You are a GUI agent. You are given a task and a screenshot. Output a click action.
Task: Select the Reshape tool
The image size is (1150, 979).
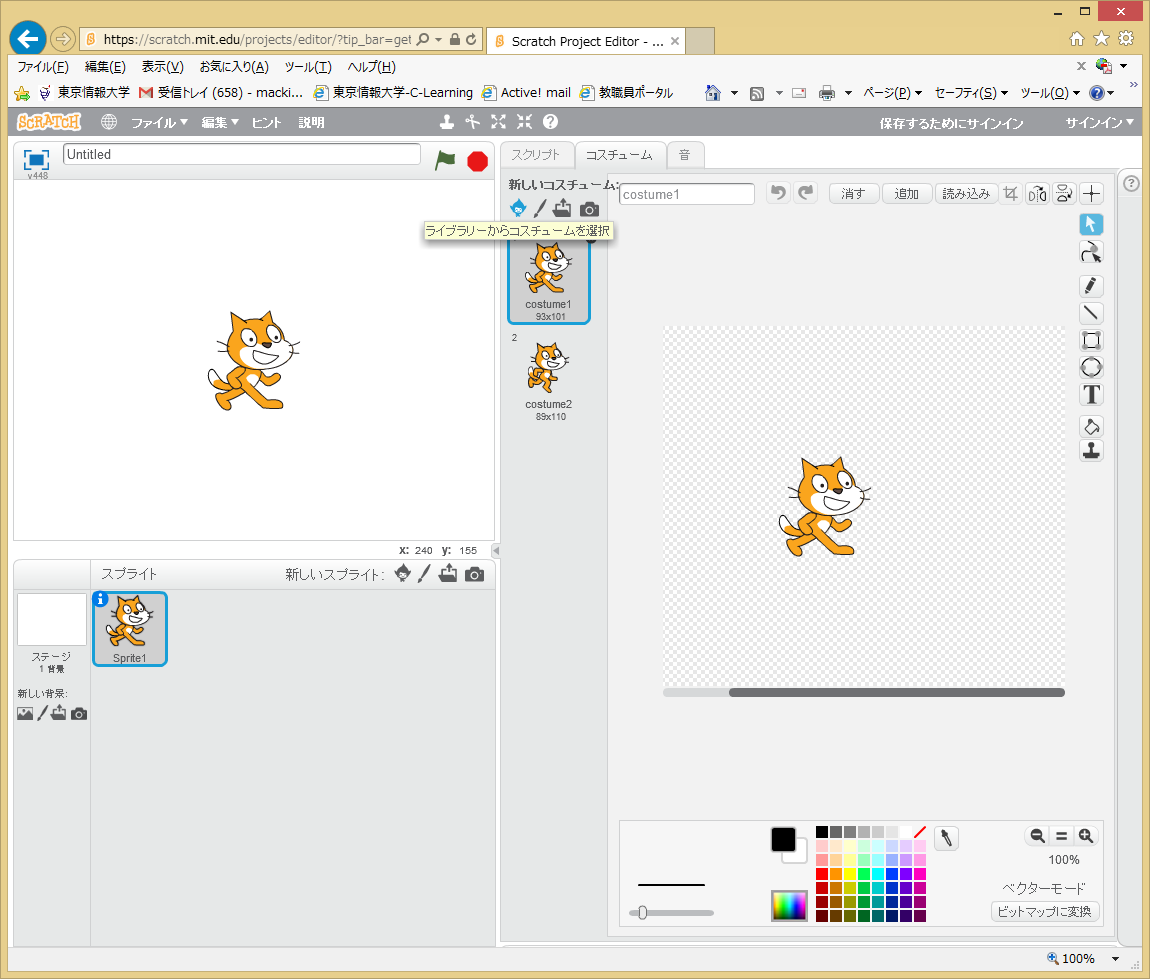click(x=1091, y=253)
